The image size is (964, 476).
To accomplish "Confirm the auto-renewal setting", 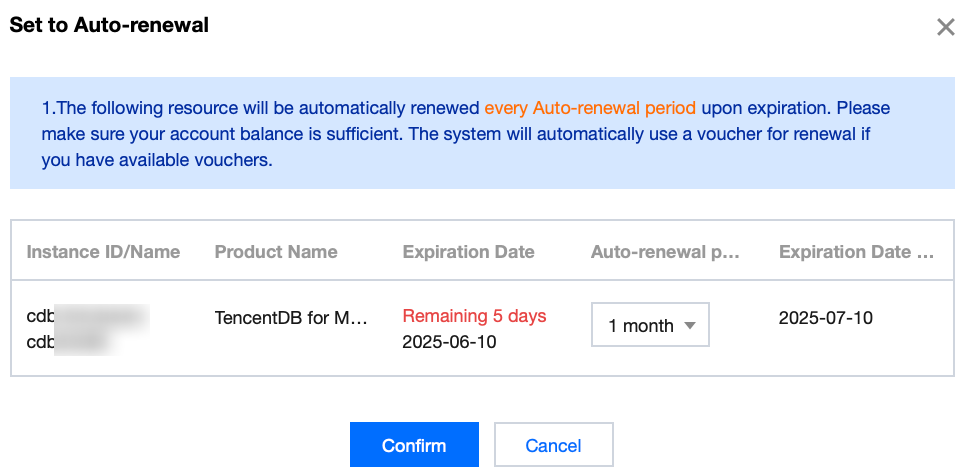I will 414,445.
